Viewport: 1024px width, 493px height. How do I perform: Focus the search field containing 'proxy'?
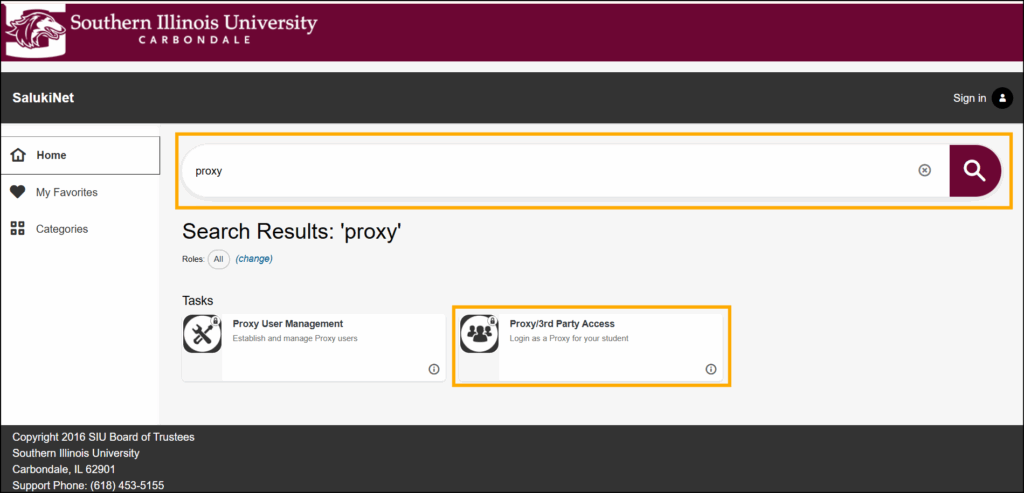point(550,171)
